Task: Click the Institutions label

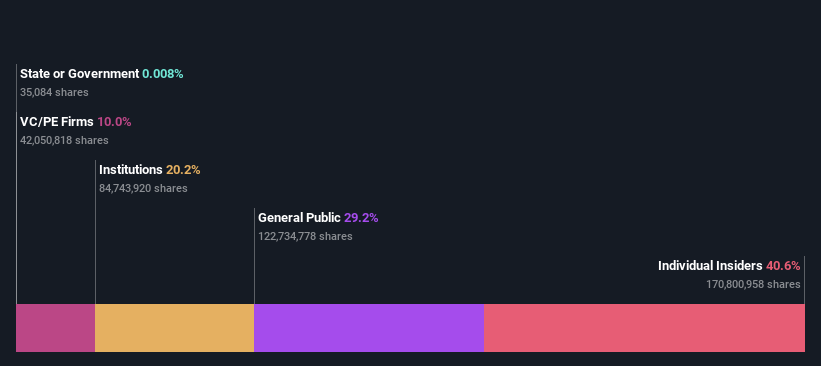Action: (x=131, y=170)
